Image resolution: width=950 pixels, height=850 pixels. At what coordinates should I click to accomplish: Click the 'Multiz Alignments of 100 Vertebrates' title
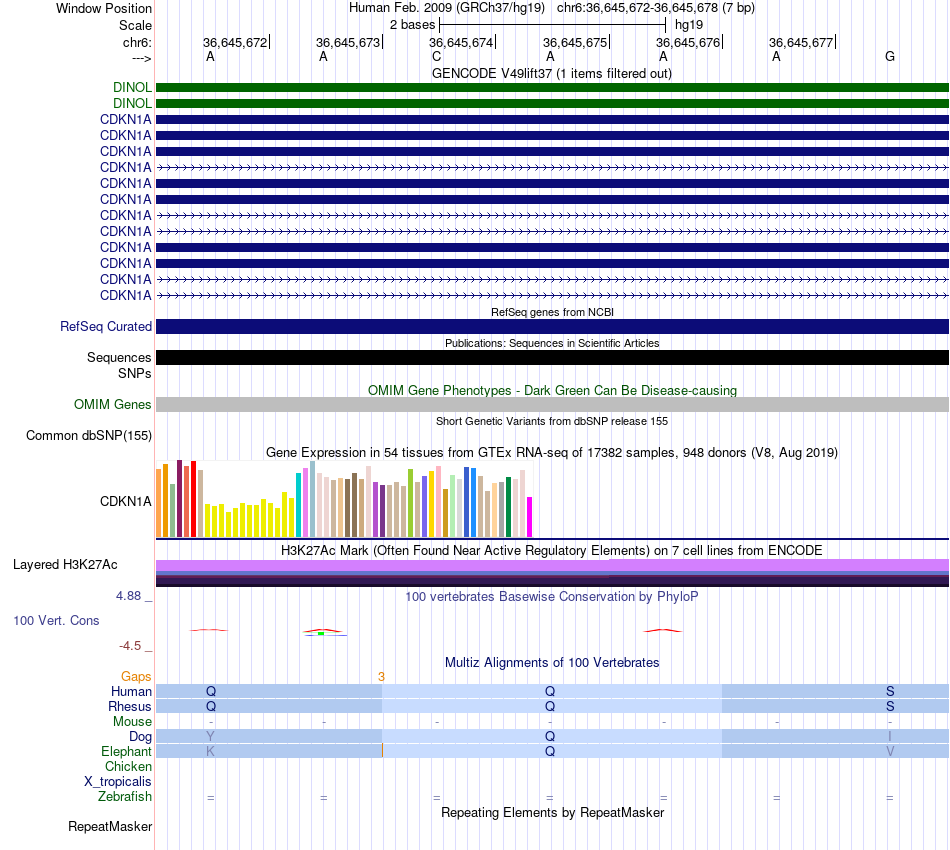point(552,663)
